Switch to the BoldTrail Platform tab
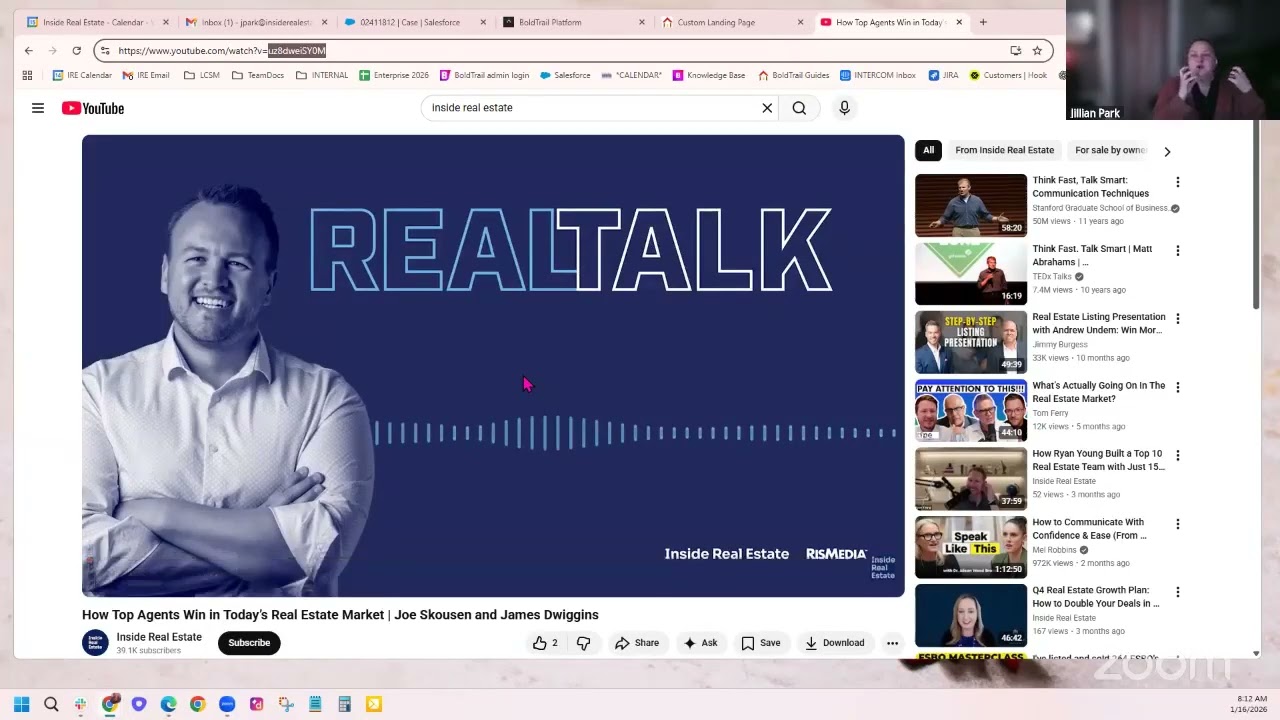The image size is (1280, 720). point(574,22)
